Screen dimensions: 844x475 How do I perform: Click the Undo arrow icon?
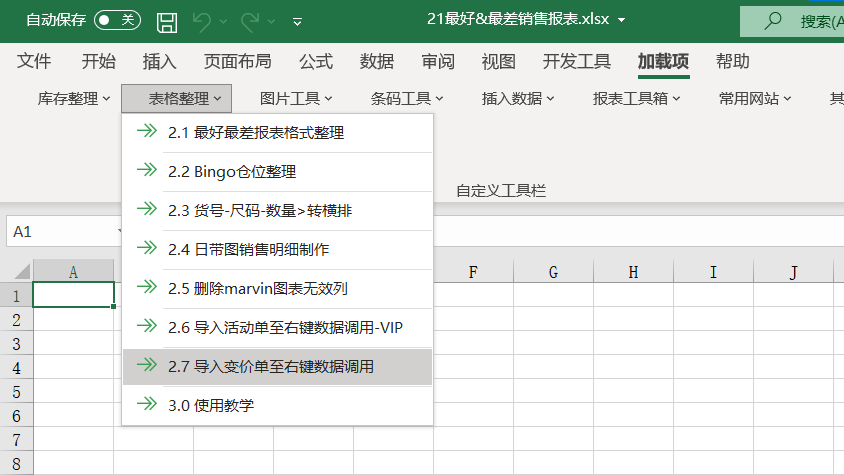(x=202, y=22)
